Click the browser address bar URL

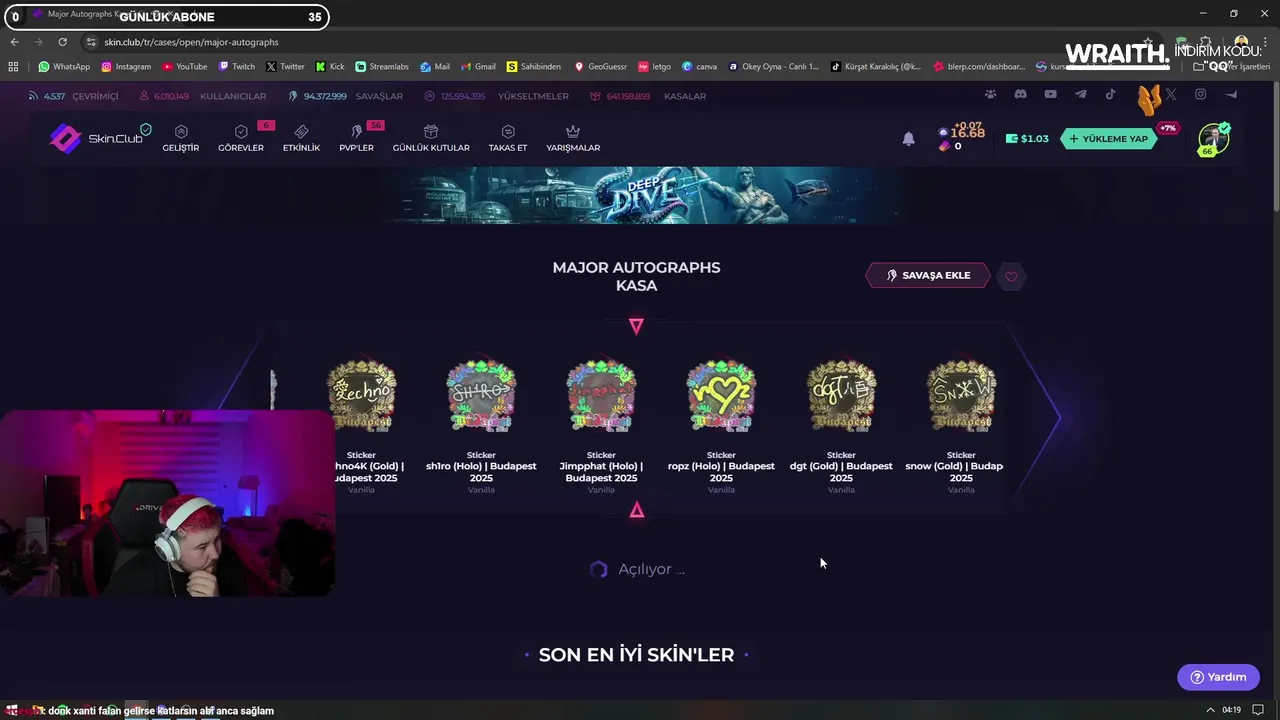pos(191,42)
